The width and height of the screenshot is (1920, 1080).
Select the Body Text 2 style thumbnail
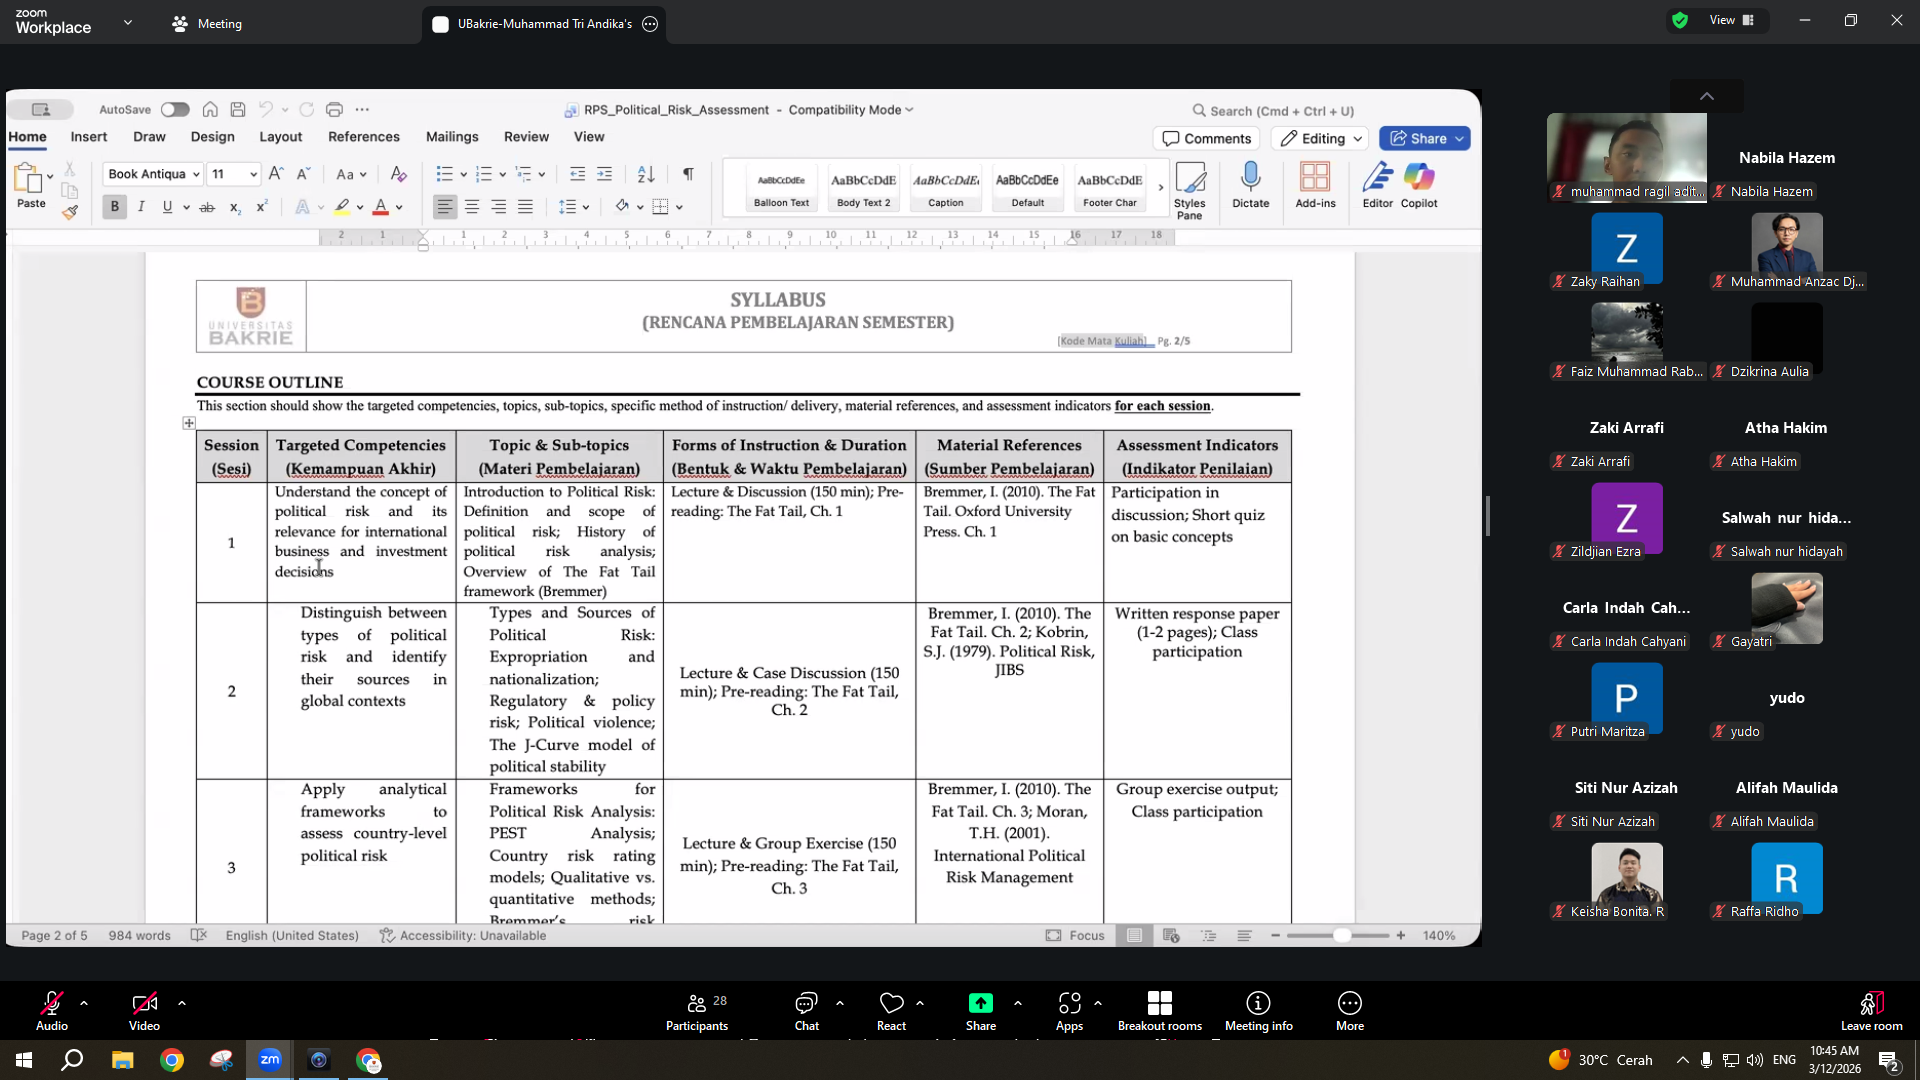click(863, 187)
